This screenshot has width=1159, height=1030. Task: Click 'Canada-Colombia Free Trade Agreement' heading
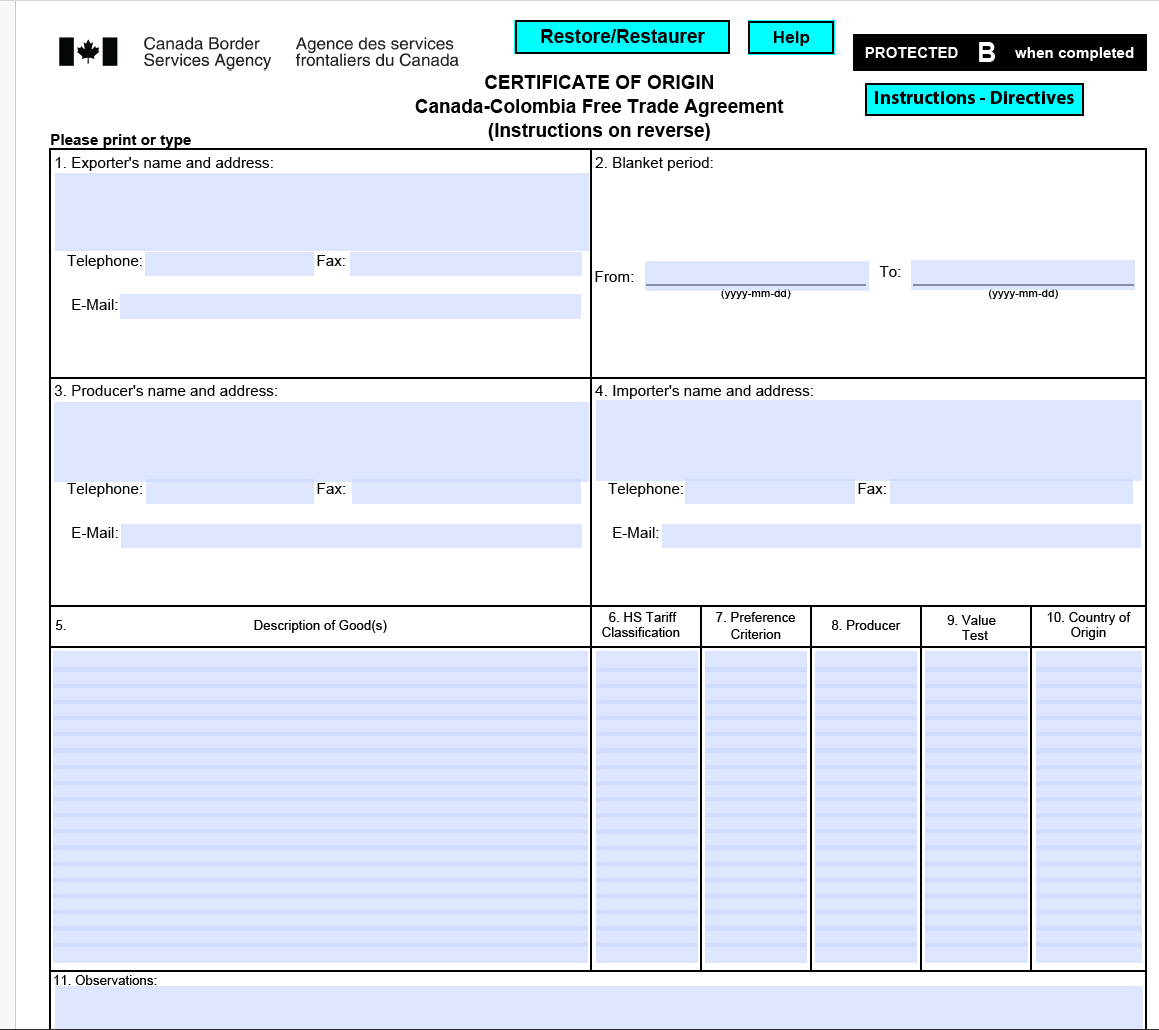tap(599, 106)
